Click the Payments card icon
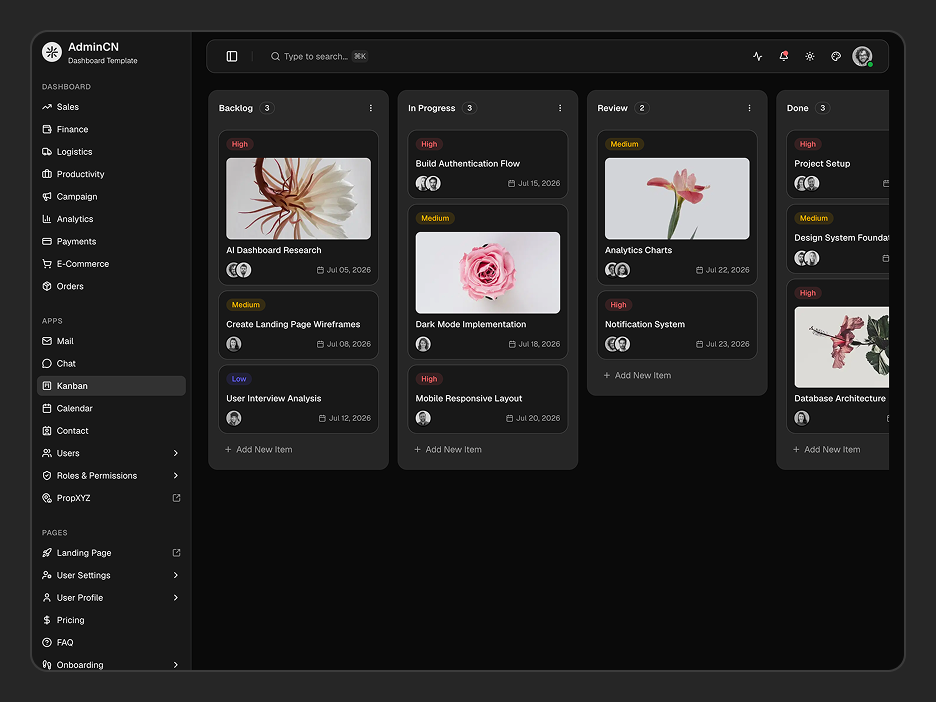Image resolution: width=936 pixels, height=702 pixels. click(x=47, y=241)
